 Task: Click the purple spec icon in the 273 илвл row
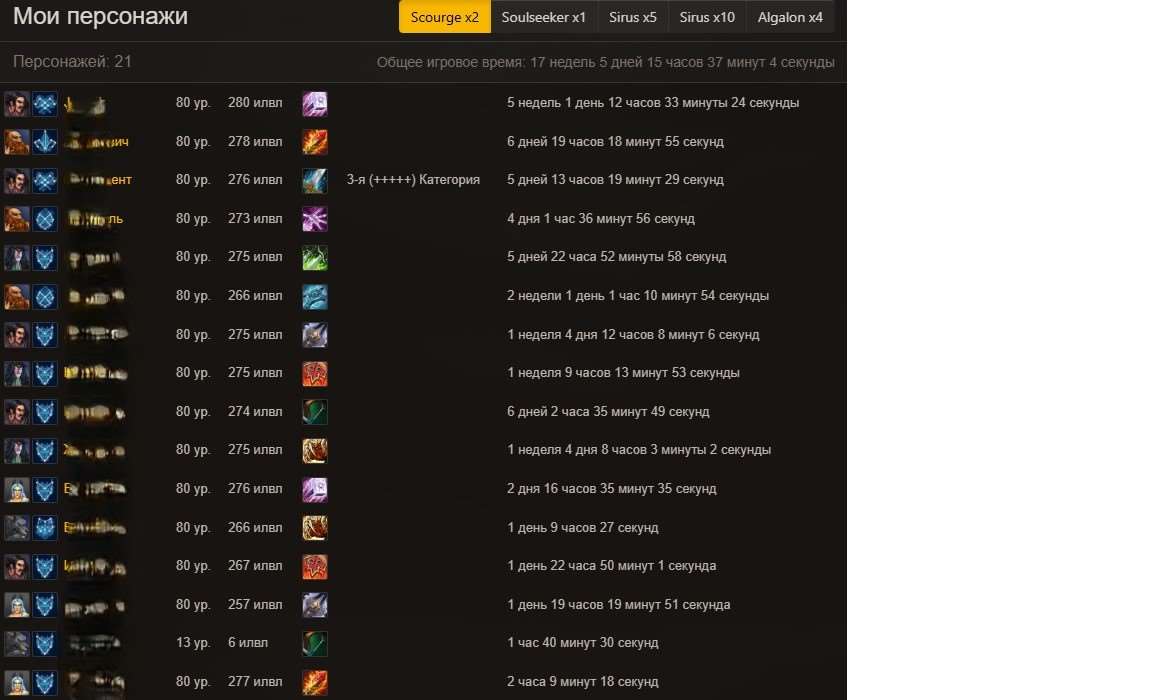point(315,219)
